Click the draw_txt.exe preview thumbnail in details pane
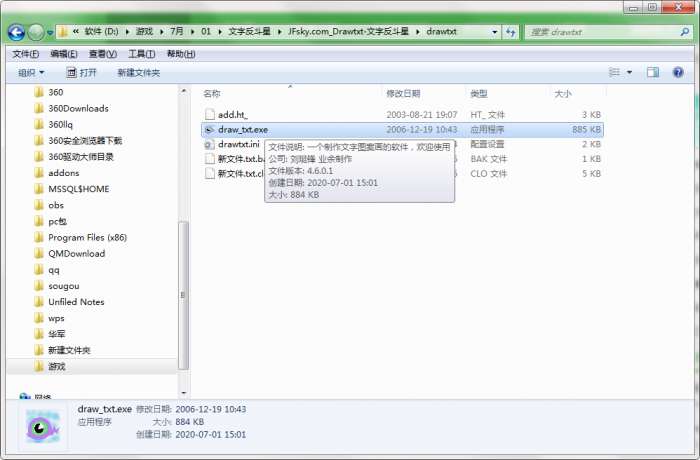700x460 pixels. (x=42, y=427)
